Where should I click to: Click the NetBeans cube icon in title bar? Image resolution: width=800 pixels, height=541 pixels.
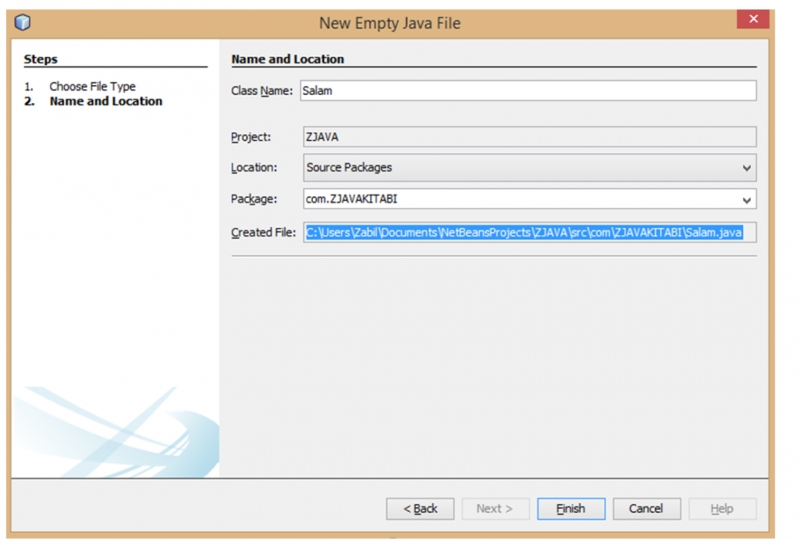click(23, 22)
